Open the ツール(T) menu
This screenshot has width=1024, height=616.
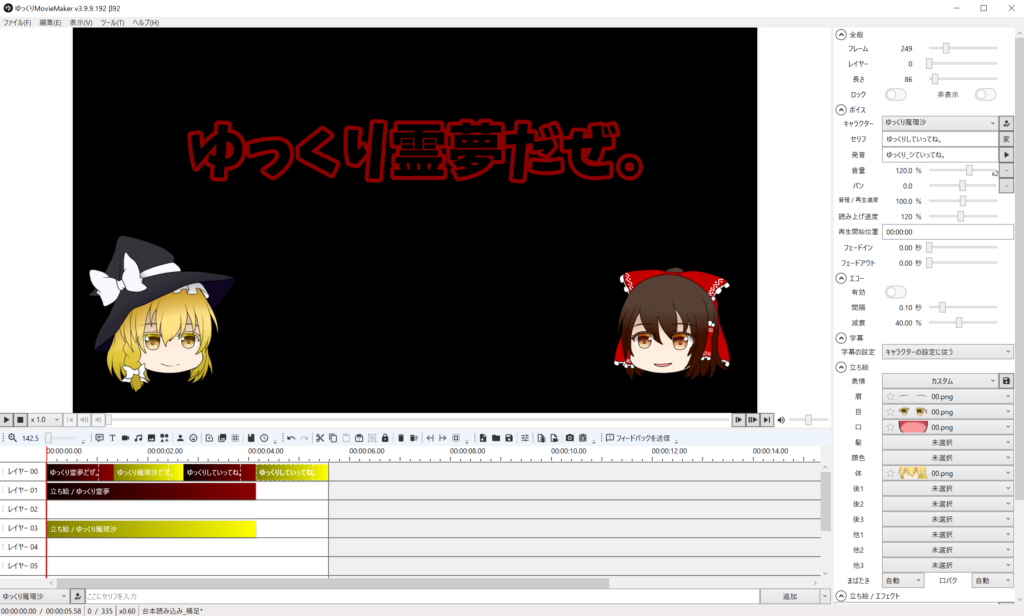point(112,22)
